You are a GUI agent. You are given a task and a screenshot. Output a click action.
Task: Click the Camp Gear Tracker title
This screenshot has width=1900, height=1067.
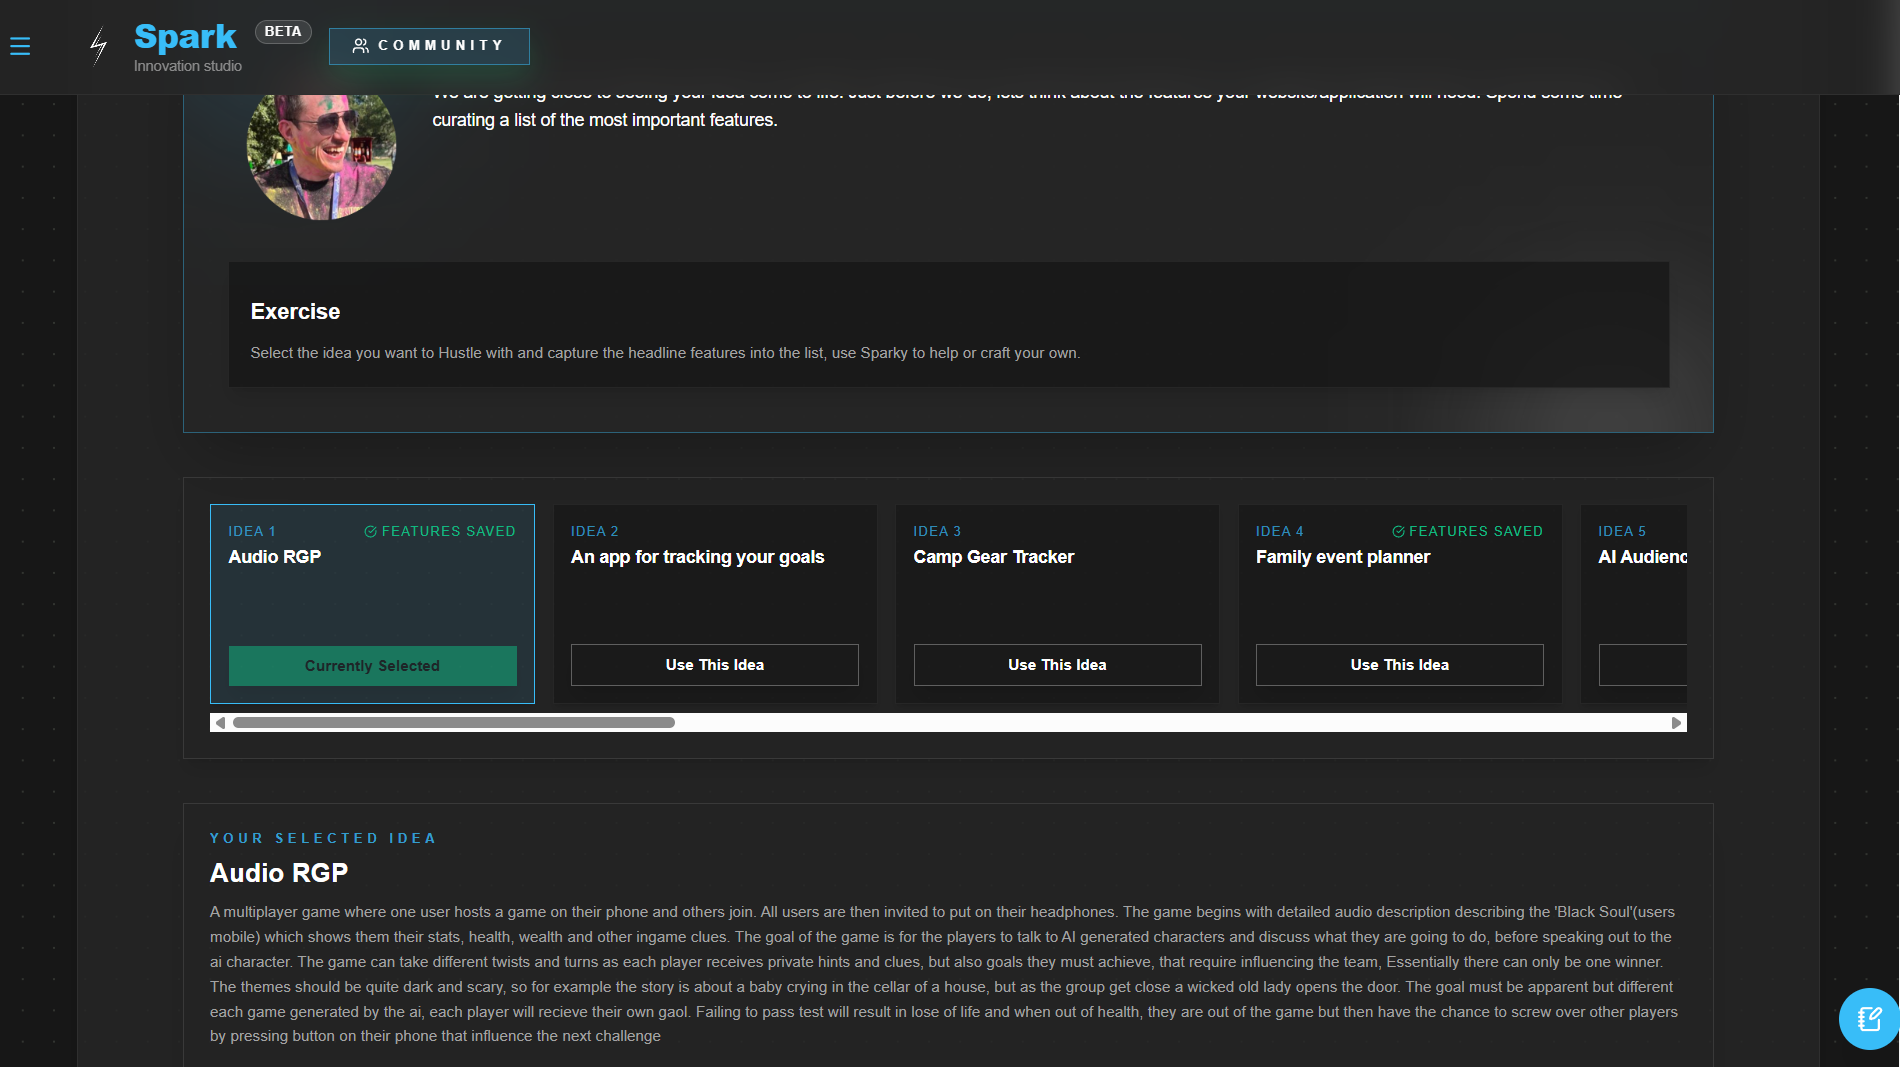[993, 557]
